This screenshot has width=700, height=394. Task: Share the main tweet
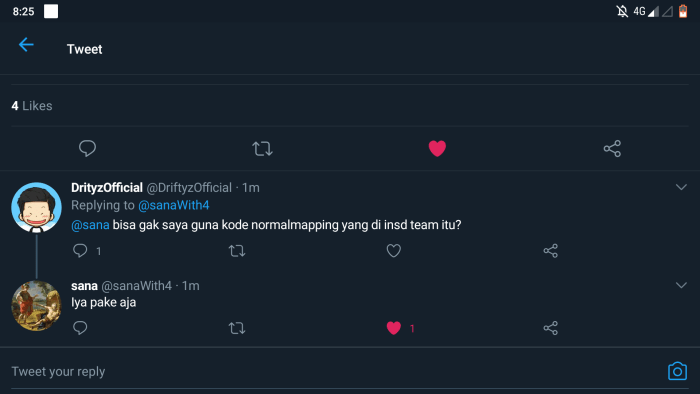(612, 149)
